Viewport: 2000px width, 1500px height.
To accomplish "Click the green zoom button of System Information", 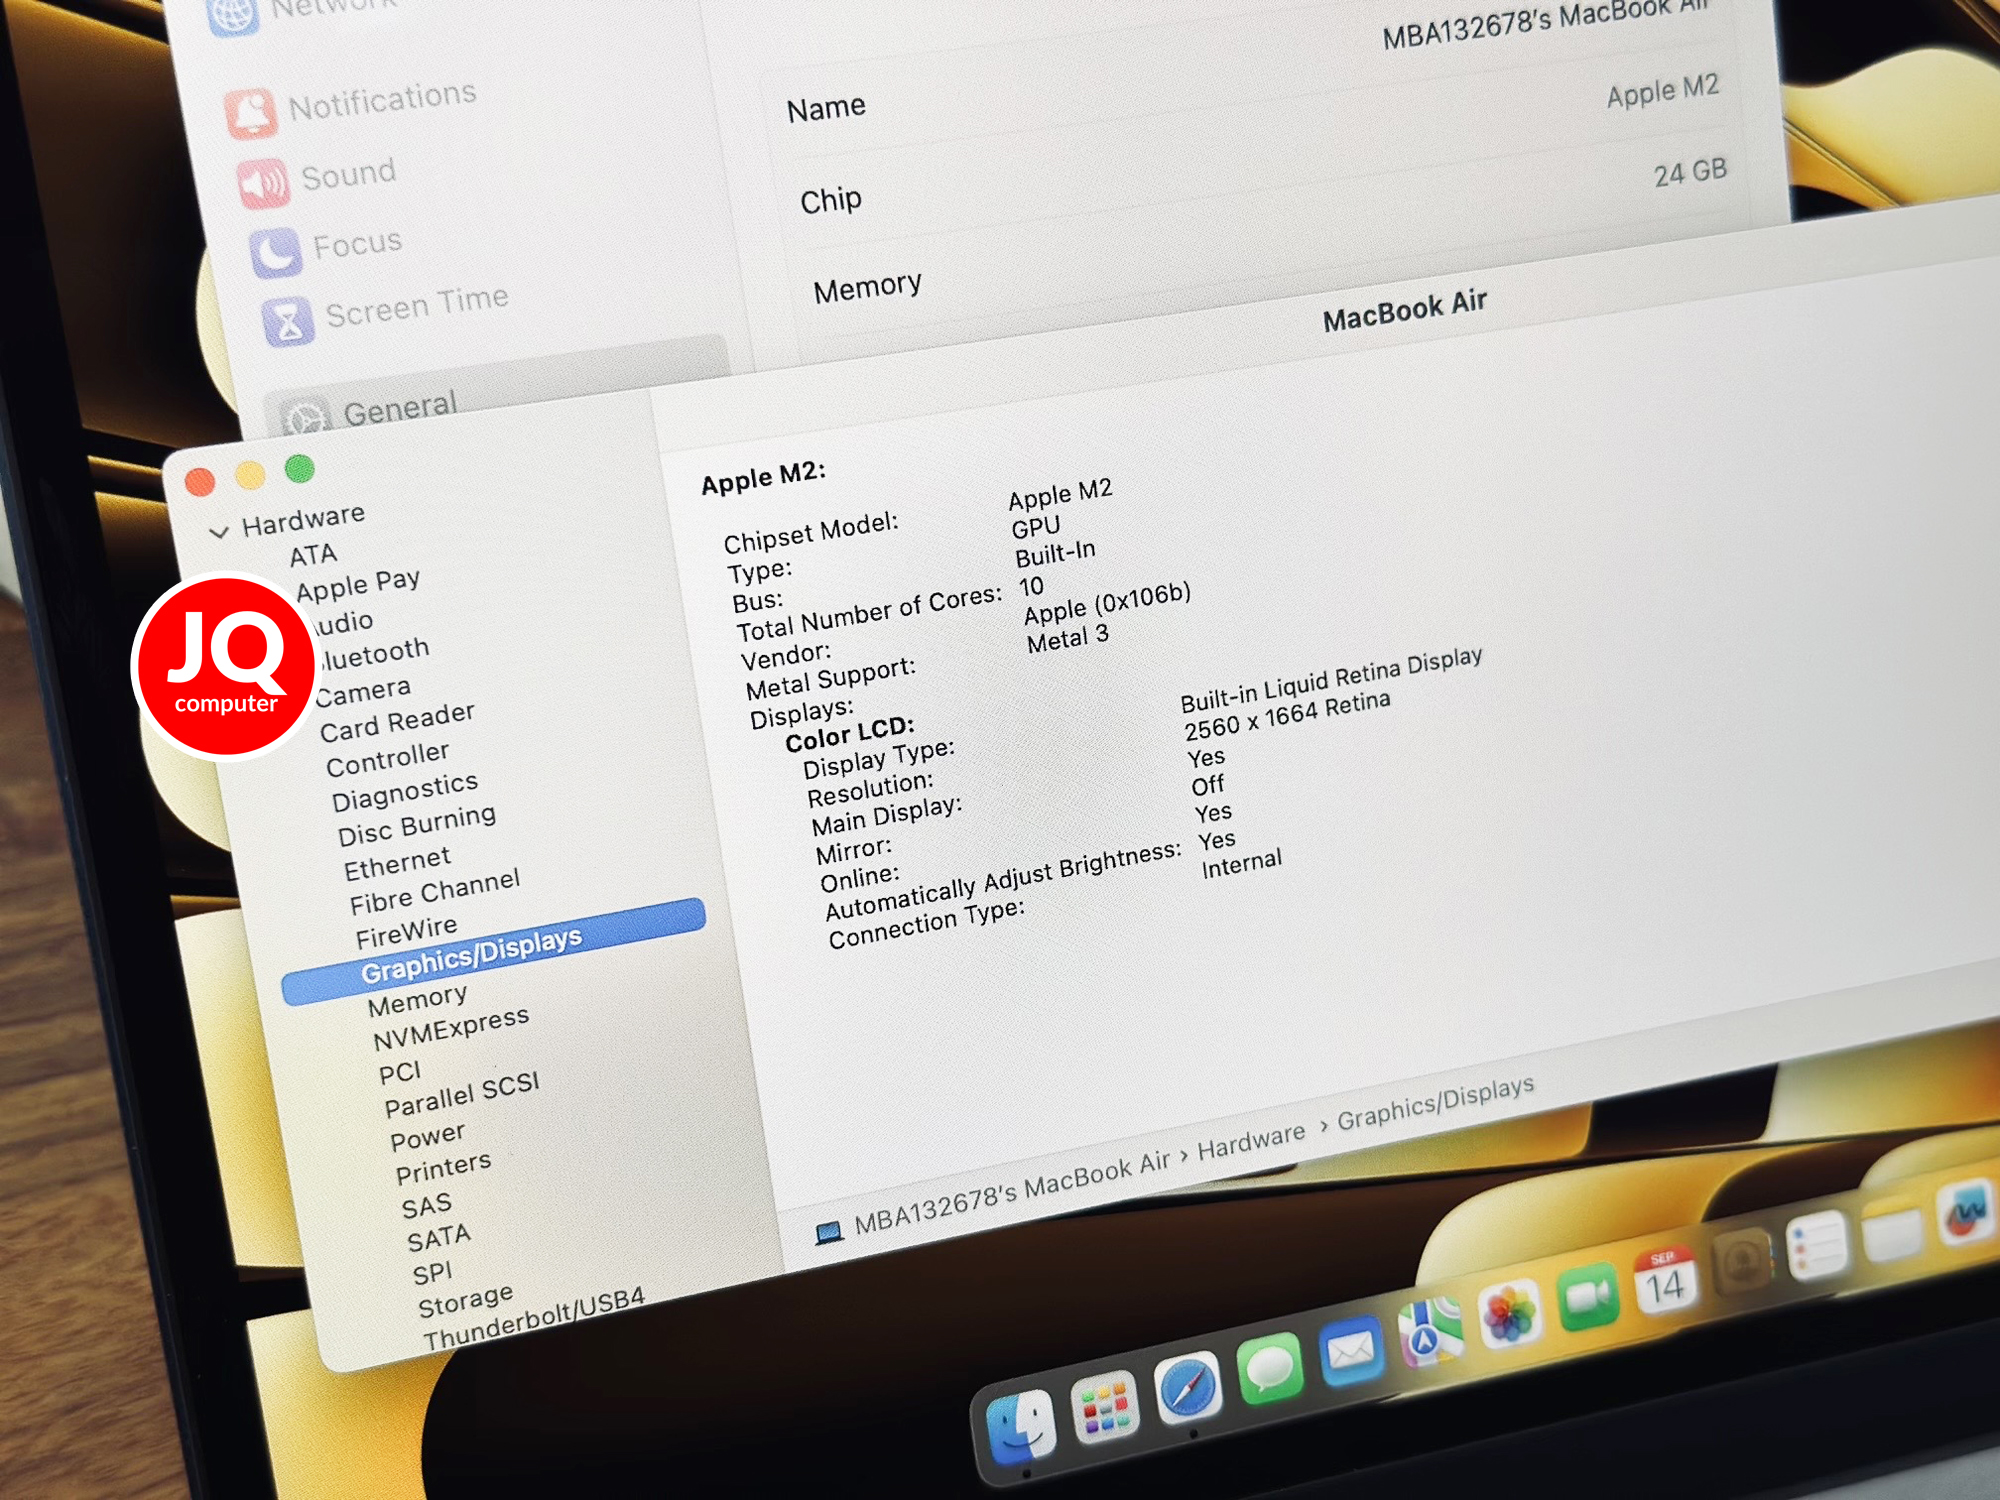I will (x=299, y=467).
